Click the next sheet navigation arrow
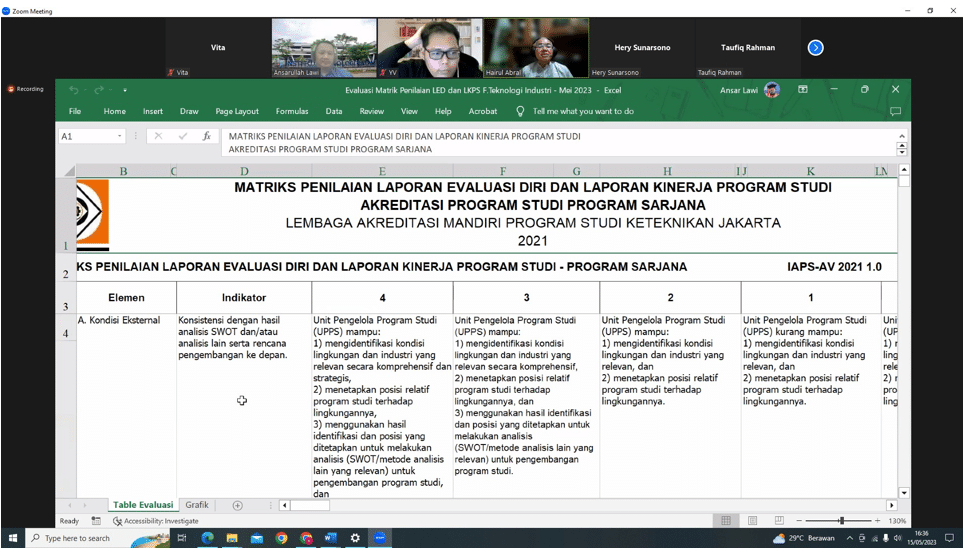The height and width of the screenshot is (552, 963). 85,505
